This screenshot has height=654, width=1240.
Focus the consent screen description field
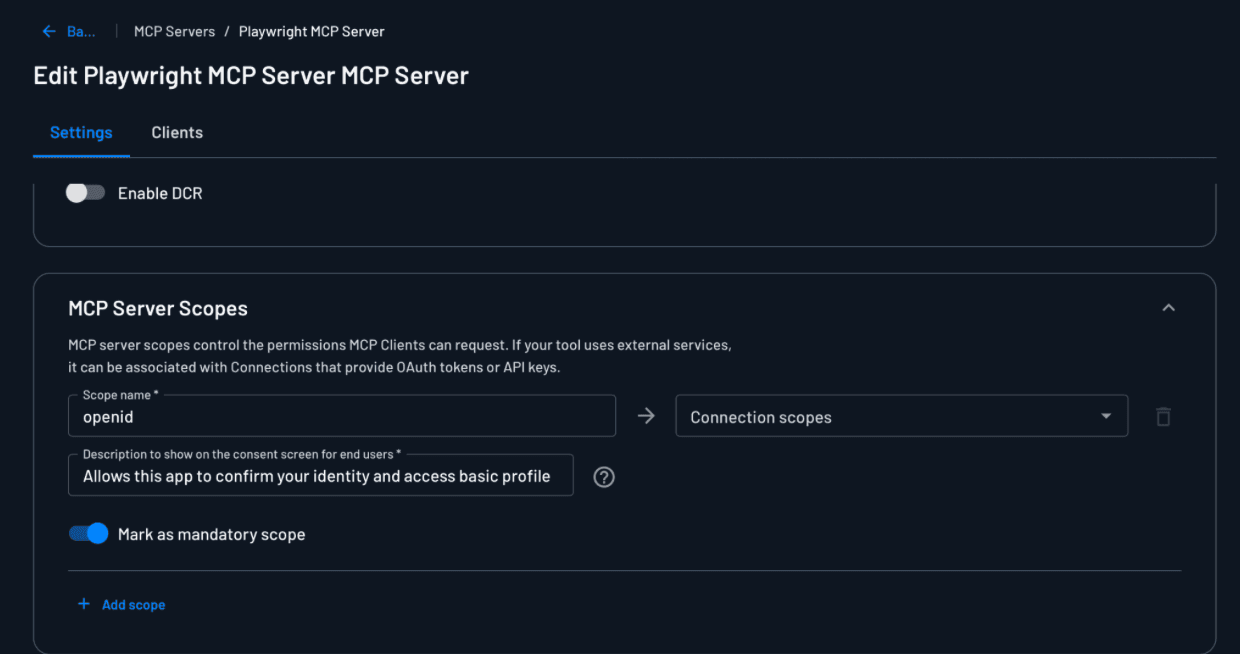pyautogui.click(x=320, y=475)
